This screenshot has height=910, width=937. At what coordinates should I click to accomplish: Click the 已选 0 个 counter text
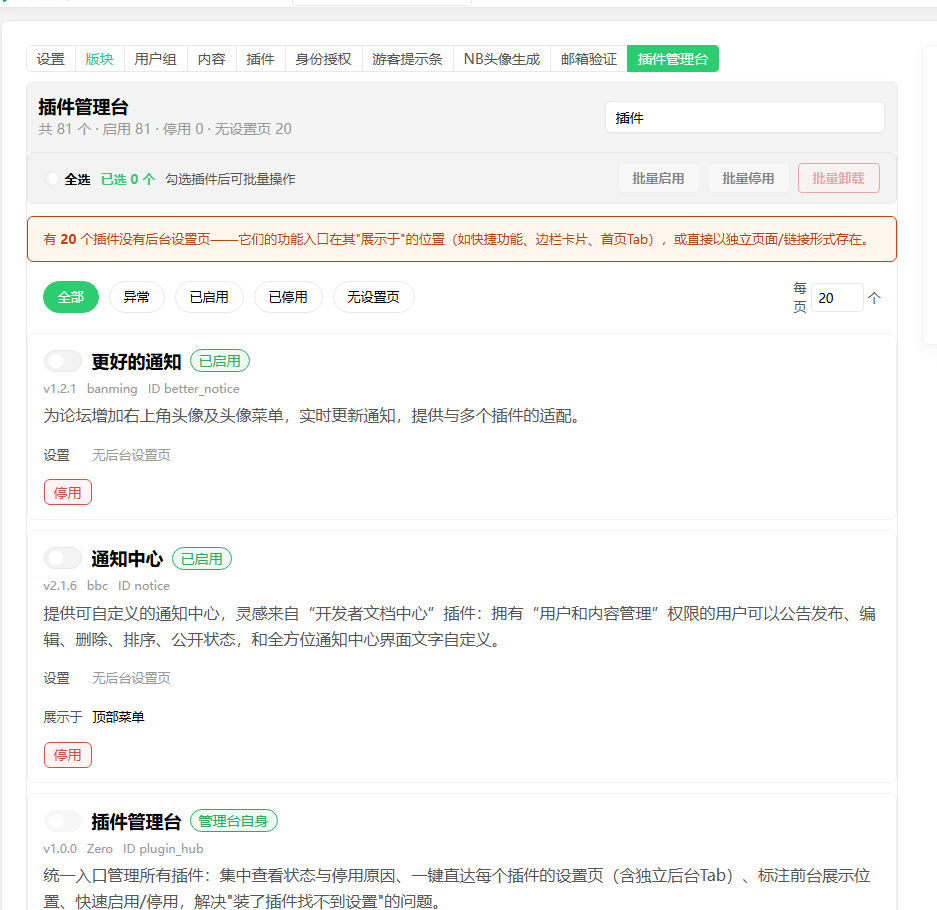click(x=128, y=179)
